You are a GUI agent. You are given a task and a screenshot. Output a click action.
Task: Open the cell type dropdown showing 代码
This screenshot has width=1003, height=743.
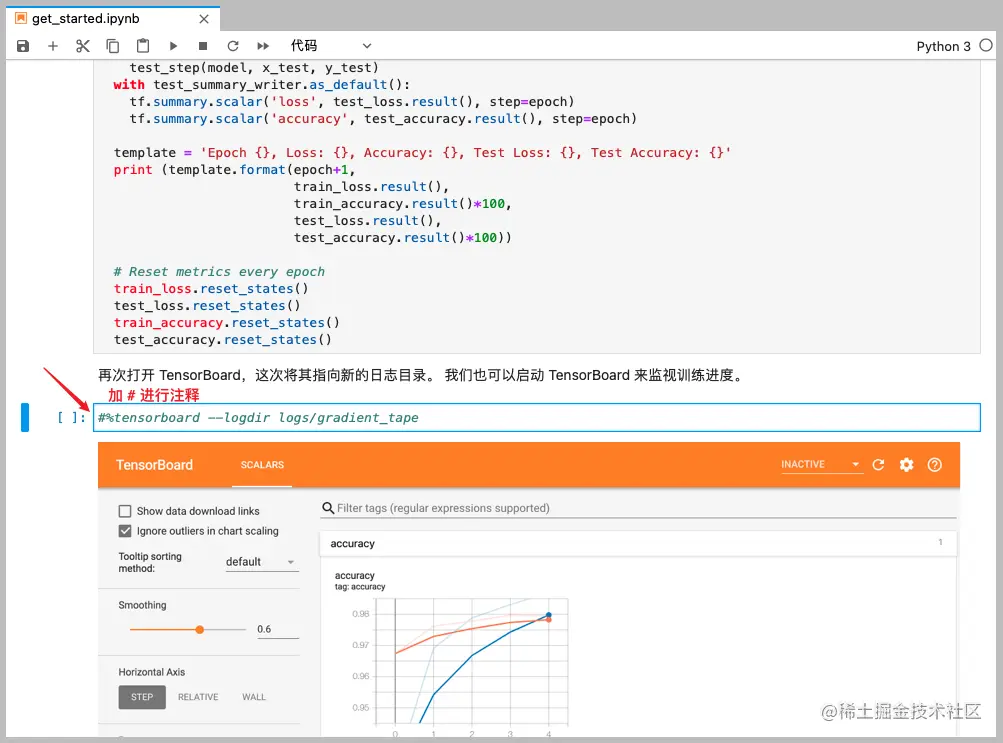coord(331,46)
